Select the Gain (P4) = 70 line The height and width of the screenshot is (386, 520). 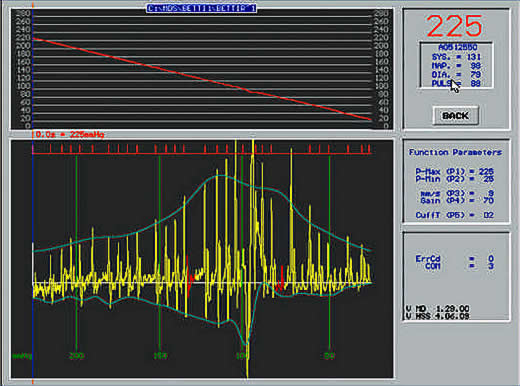coord(457,201)
